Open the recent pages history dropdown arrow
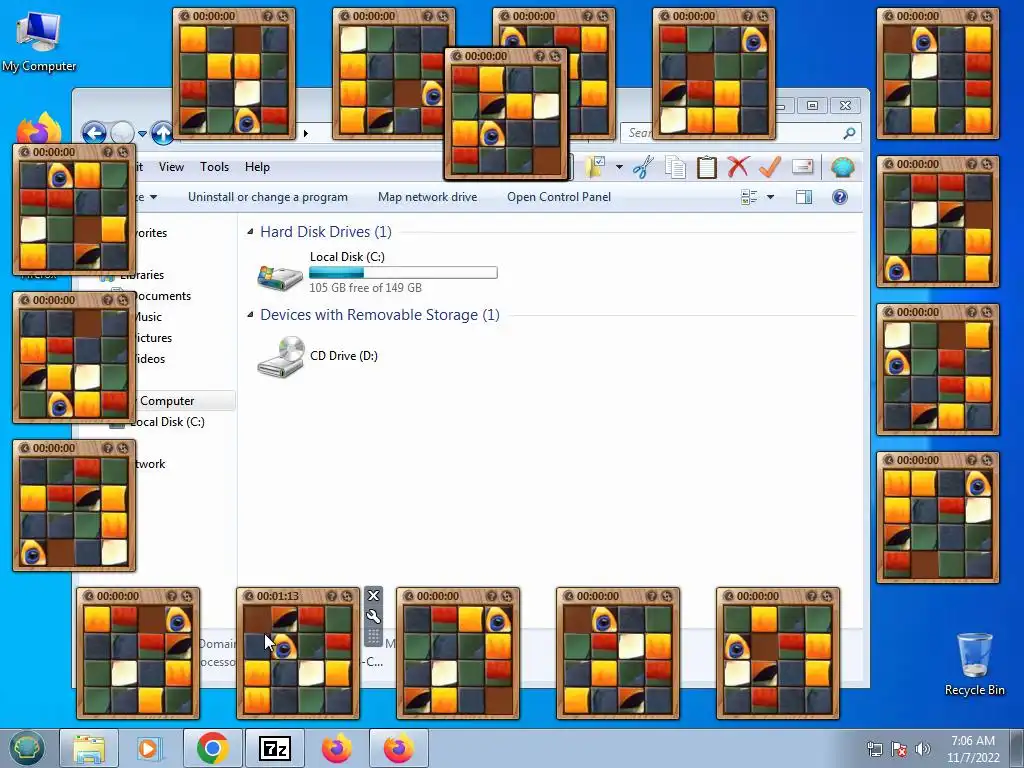 click(x=142, y=134)
